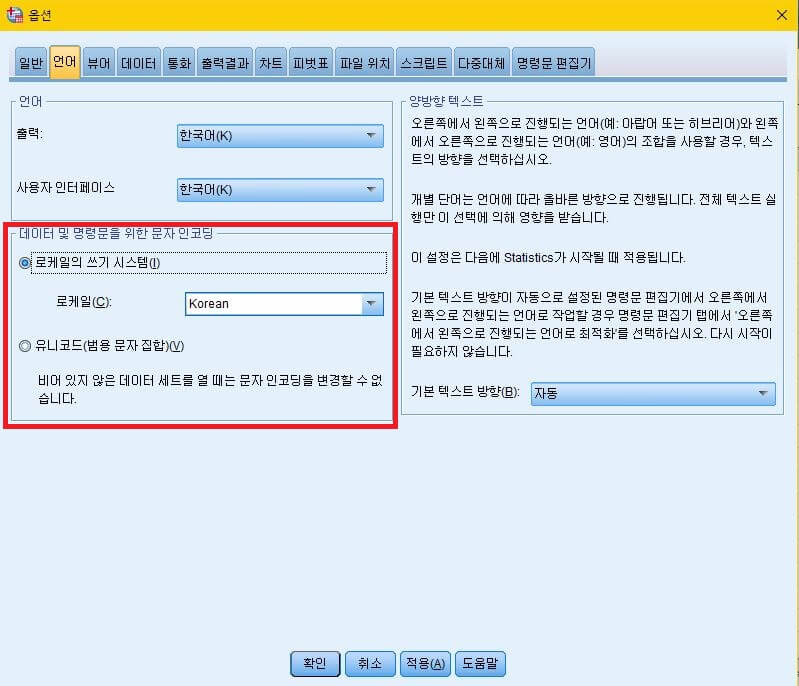Click the 출력: label text
Viewport: 799px width, 686px height.
coord(30,134)
